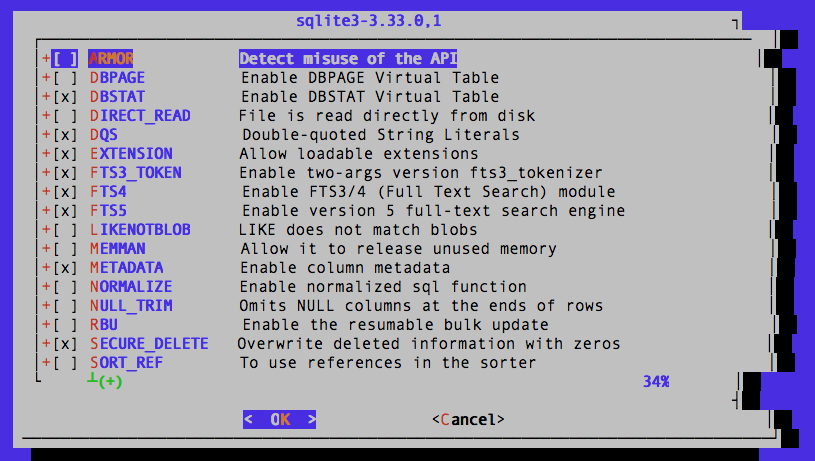The width and height of the screenshot is (815, 461).
Task: Enable the MEMMAN checkbox
Action: tap(64, 249)
